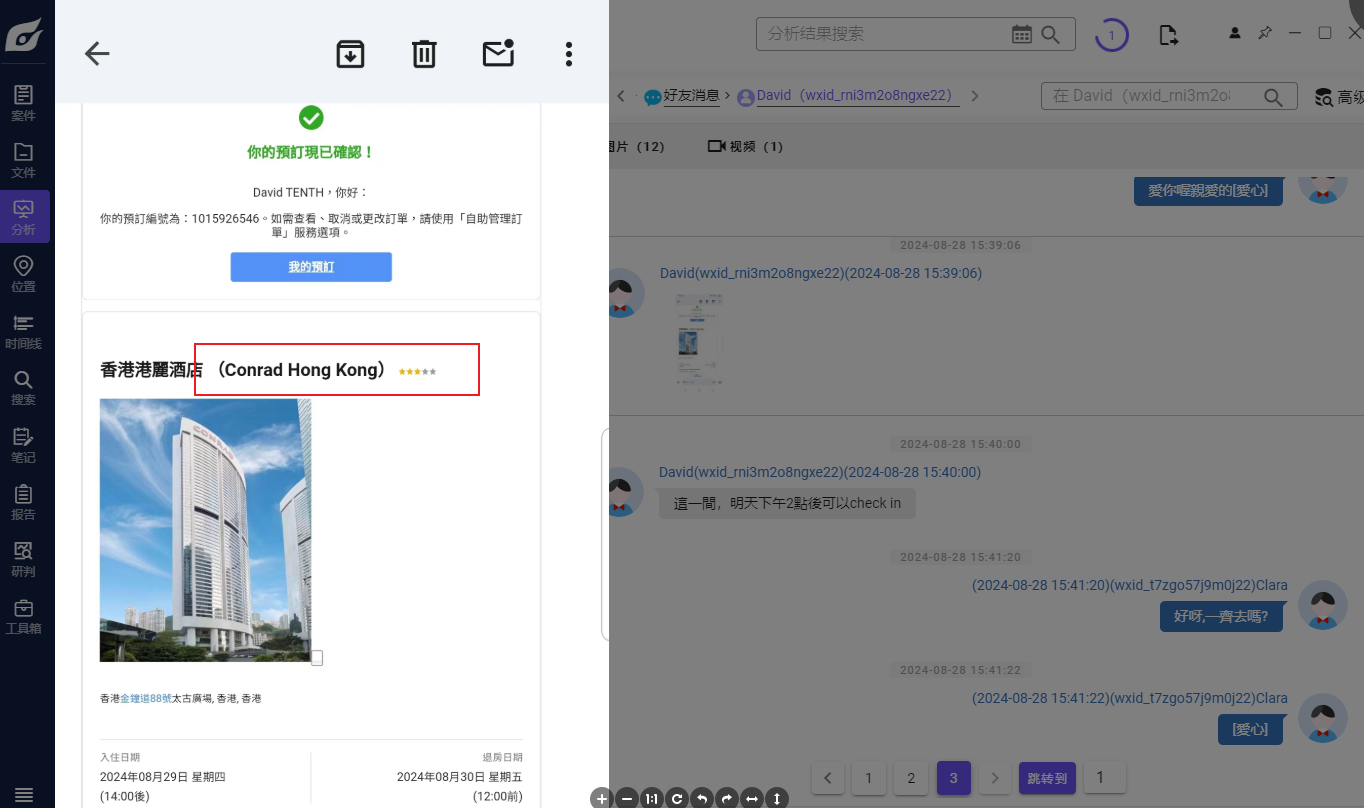The image size is (1364, 808).
Task: Open the 报告 sidebar item
Action: click(x=23, y=502)
